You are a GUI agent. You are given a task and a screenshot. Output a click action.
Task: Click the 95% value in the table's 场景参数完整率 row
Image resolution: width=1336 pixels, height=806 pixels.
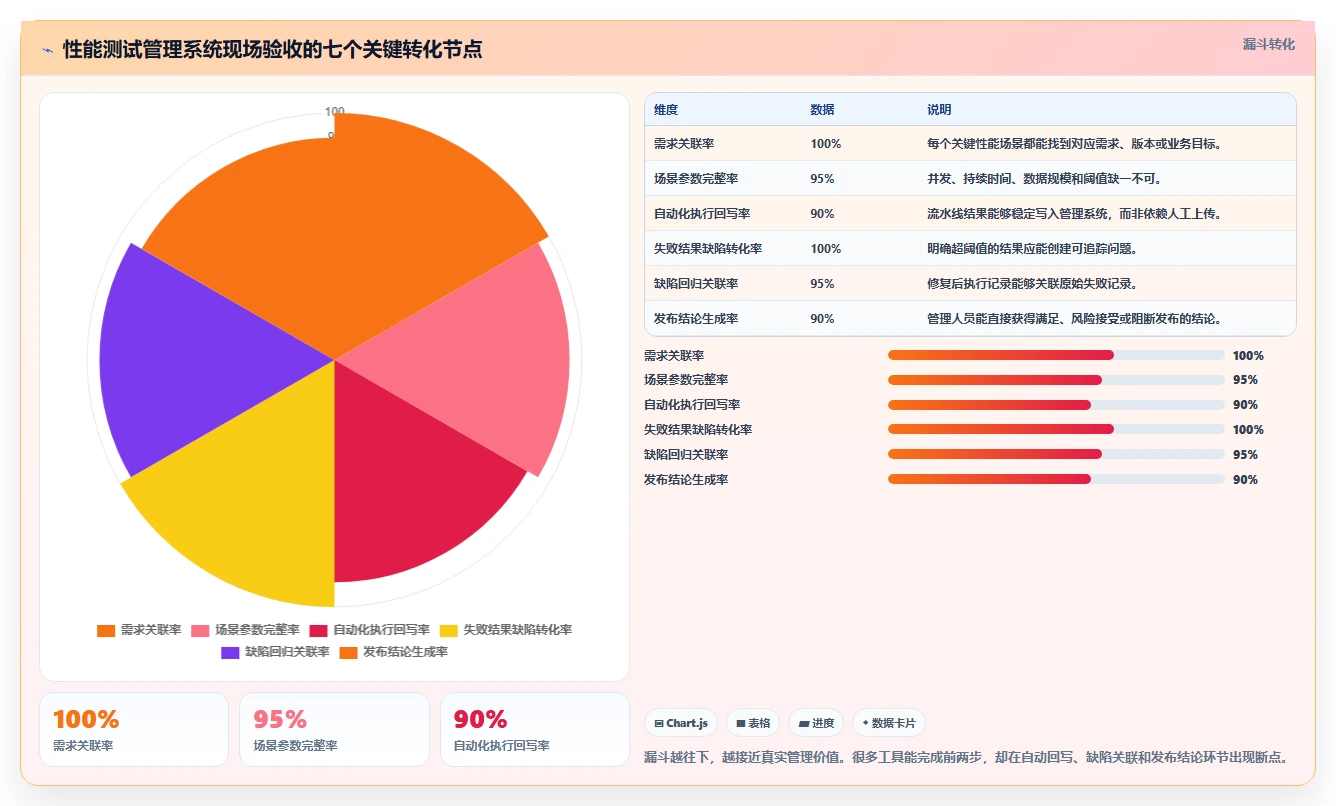click(822, 179)
